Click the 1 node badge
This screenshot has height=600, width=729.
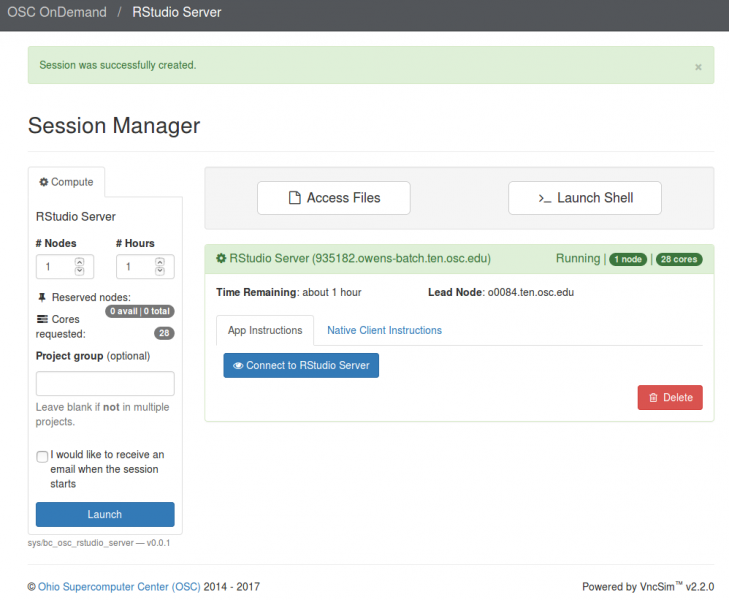pyautogui.click(x=628, y=259)
